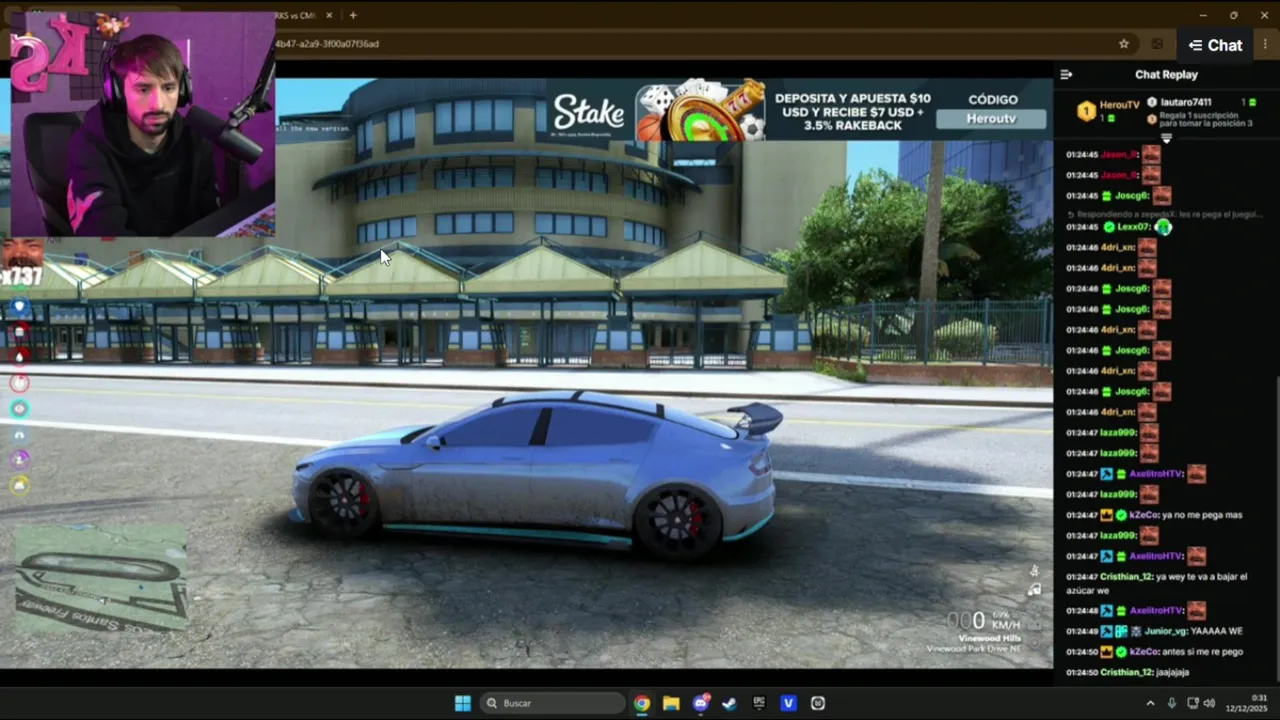Open the last white taskbar app icon
1280x720 pixels.
tap(818, 703)
